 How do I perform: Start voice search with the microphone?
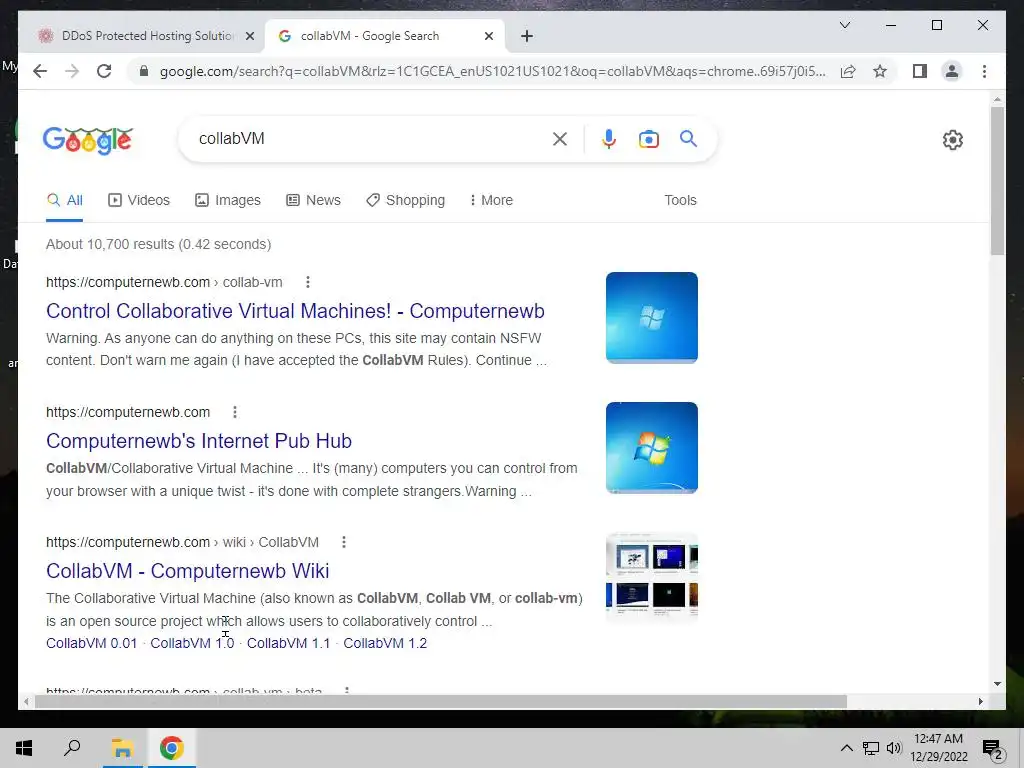tap(609, 139)
